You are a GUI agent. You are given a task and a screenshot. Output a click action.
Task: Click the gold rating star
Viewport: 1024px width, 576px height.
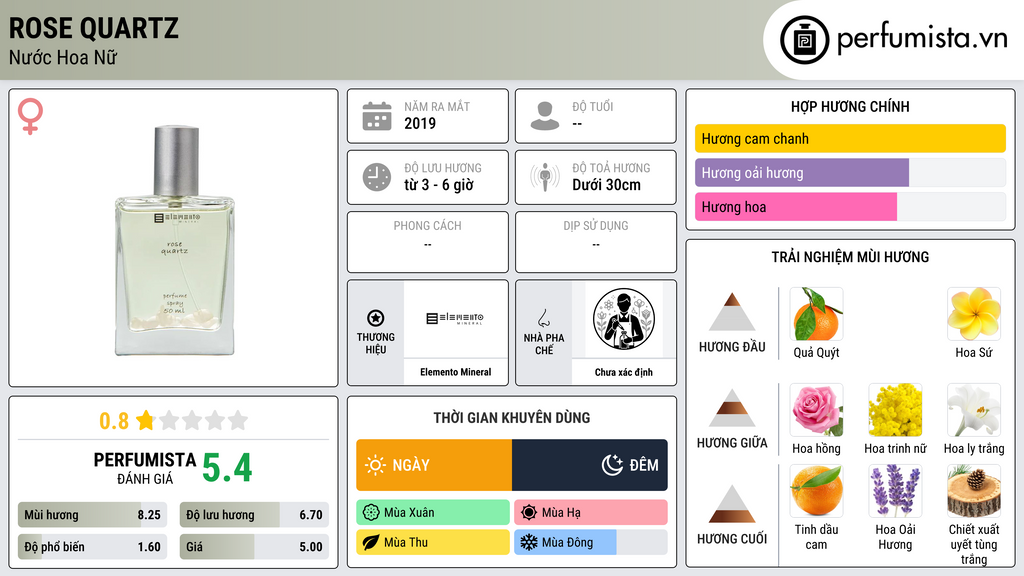click(145, 420)
